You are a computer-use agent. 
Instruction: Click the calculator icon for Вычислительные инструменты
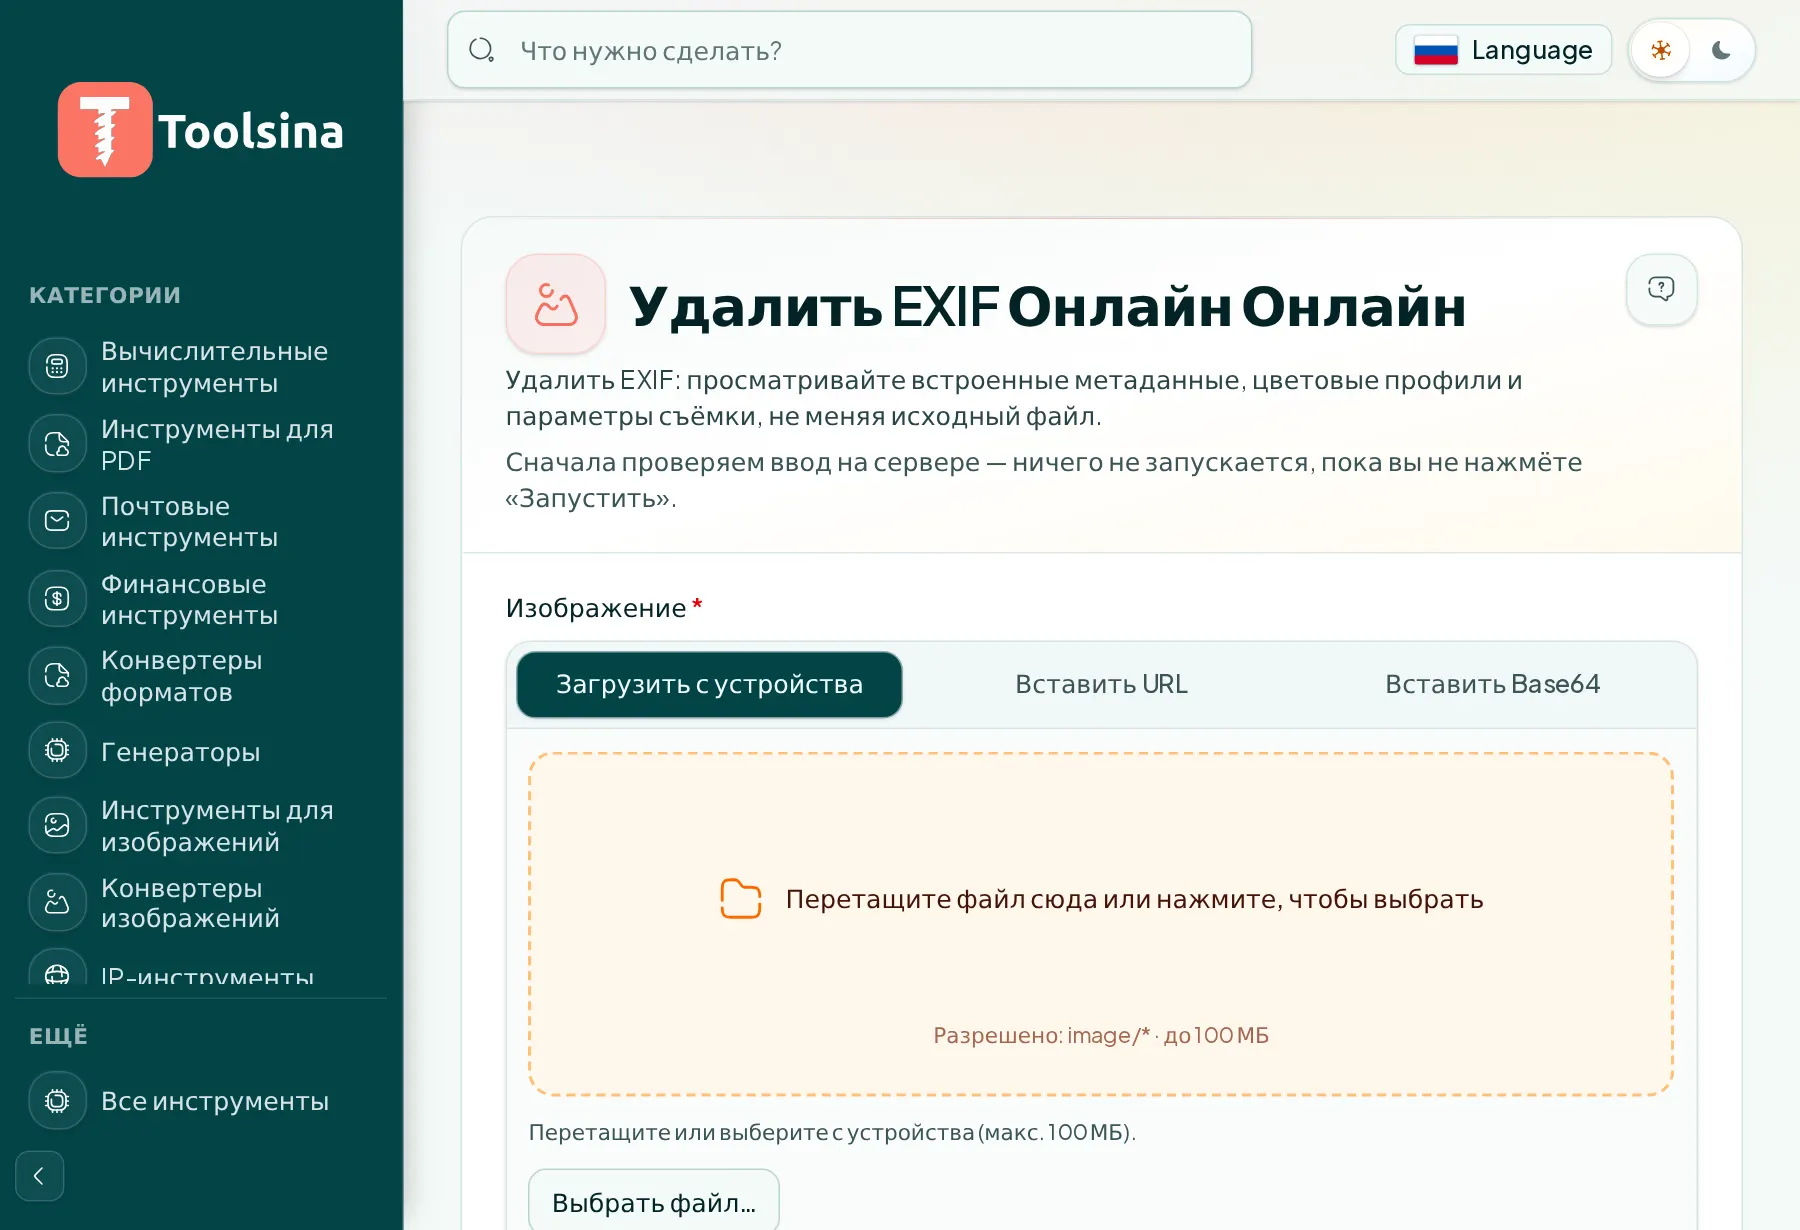coord(57,367)
